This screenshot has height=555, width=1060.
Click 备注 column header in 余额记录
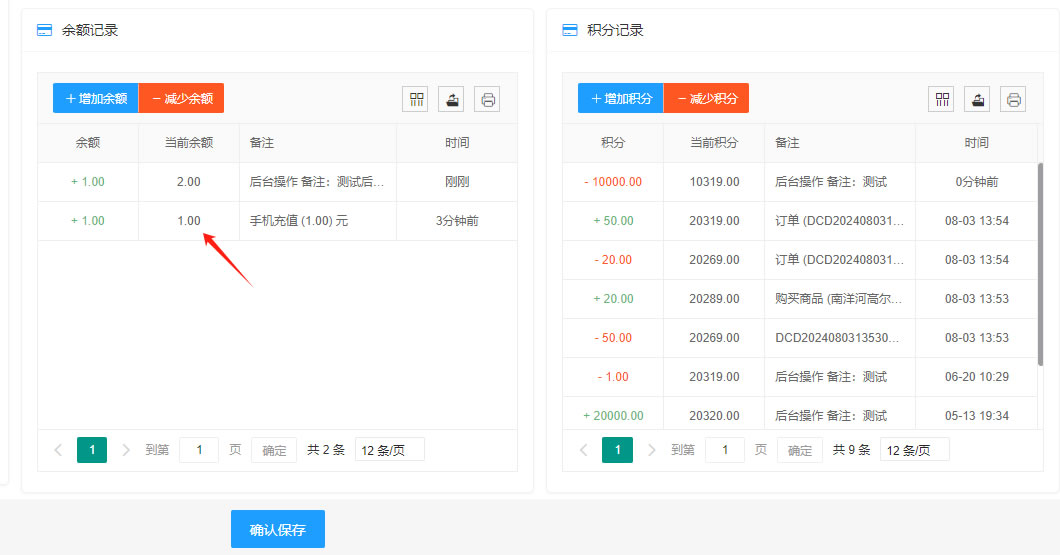[318, 143]
